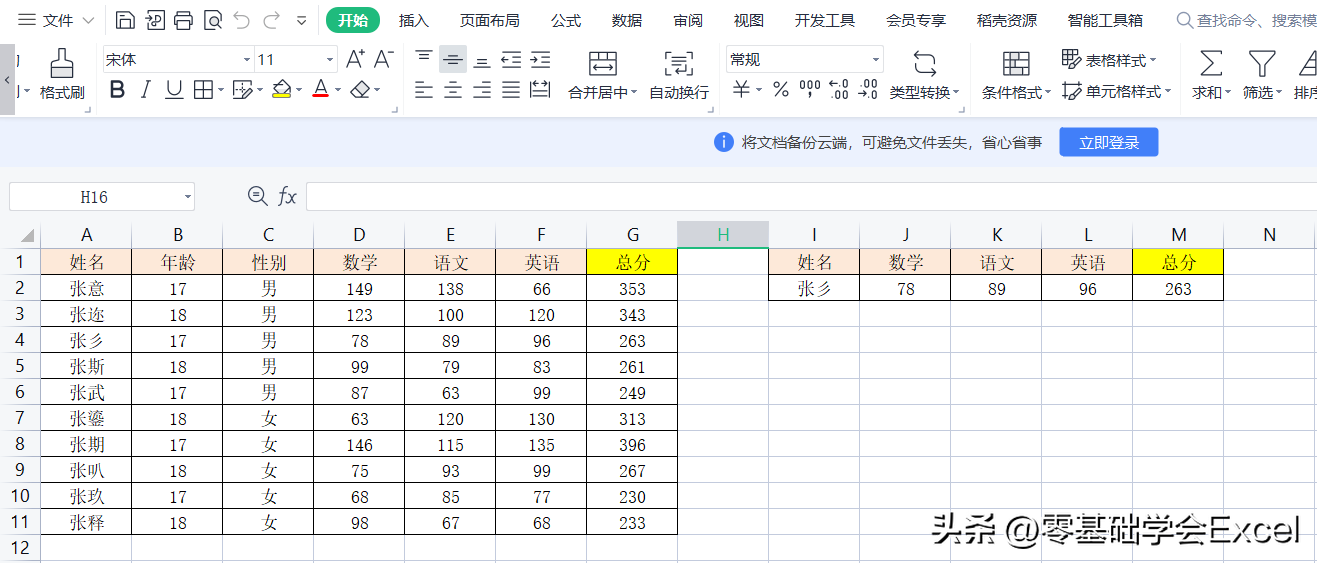Click the Decrease Indent icon

click(511, 59)
